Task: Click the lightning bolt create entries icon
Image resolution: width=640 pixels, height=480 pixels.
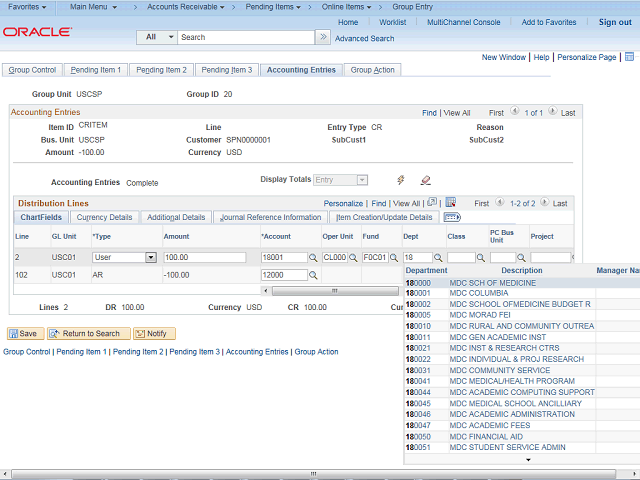Action: click(x=401, y=180)
